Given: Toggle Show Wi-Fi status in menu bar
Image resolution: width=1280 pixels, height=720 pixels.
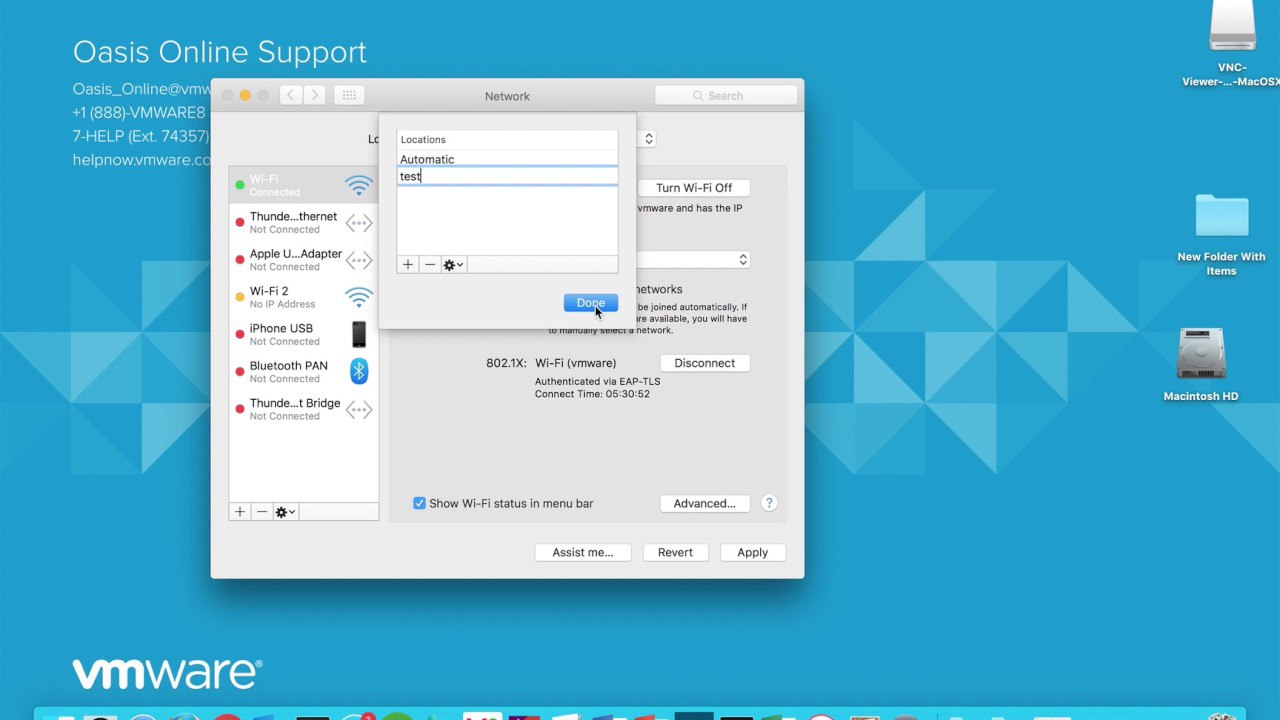Looking at the screenshot, I should click(420, 503).
